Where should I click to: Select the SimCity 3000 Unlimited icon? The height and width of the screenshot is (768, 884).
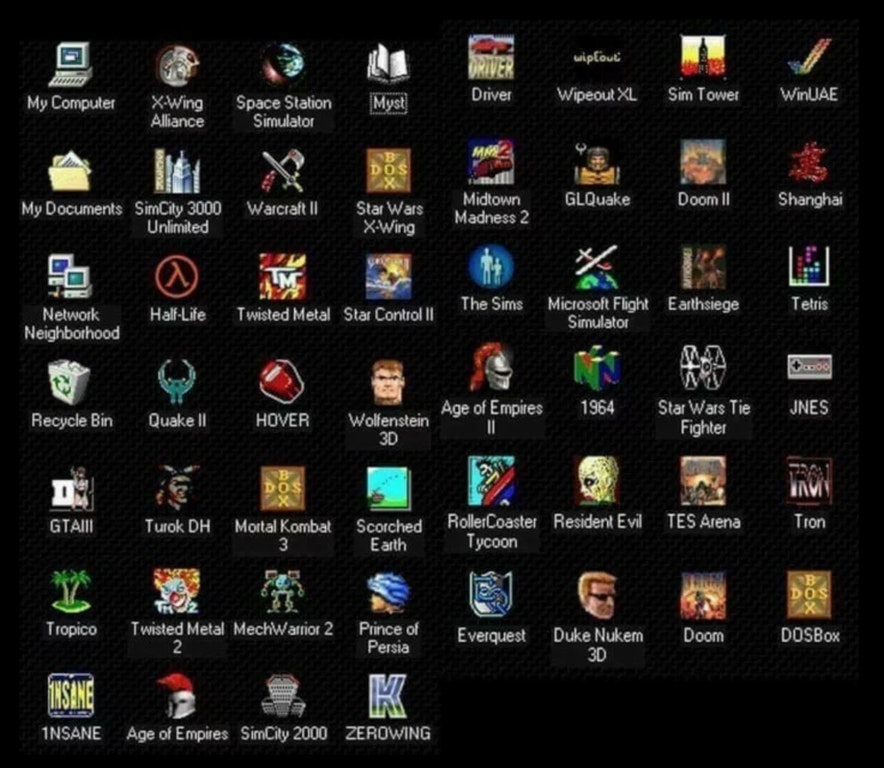177,171
